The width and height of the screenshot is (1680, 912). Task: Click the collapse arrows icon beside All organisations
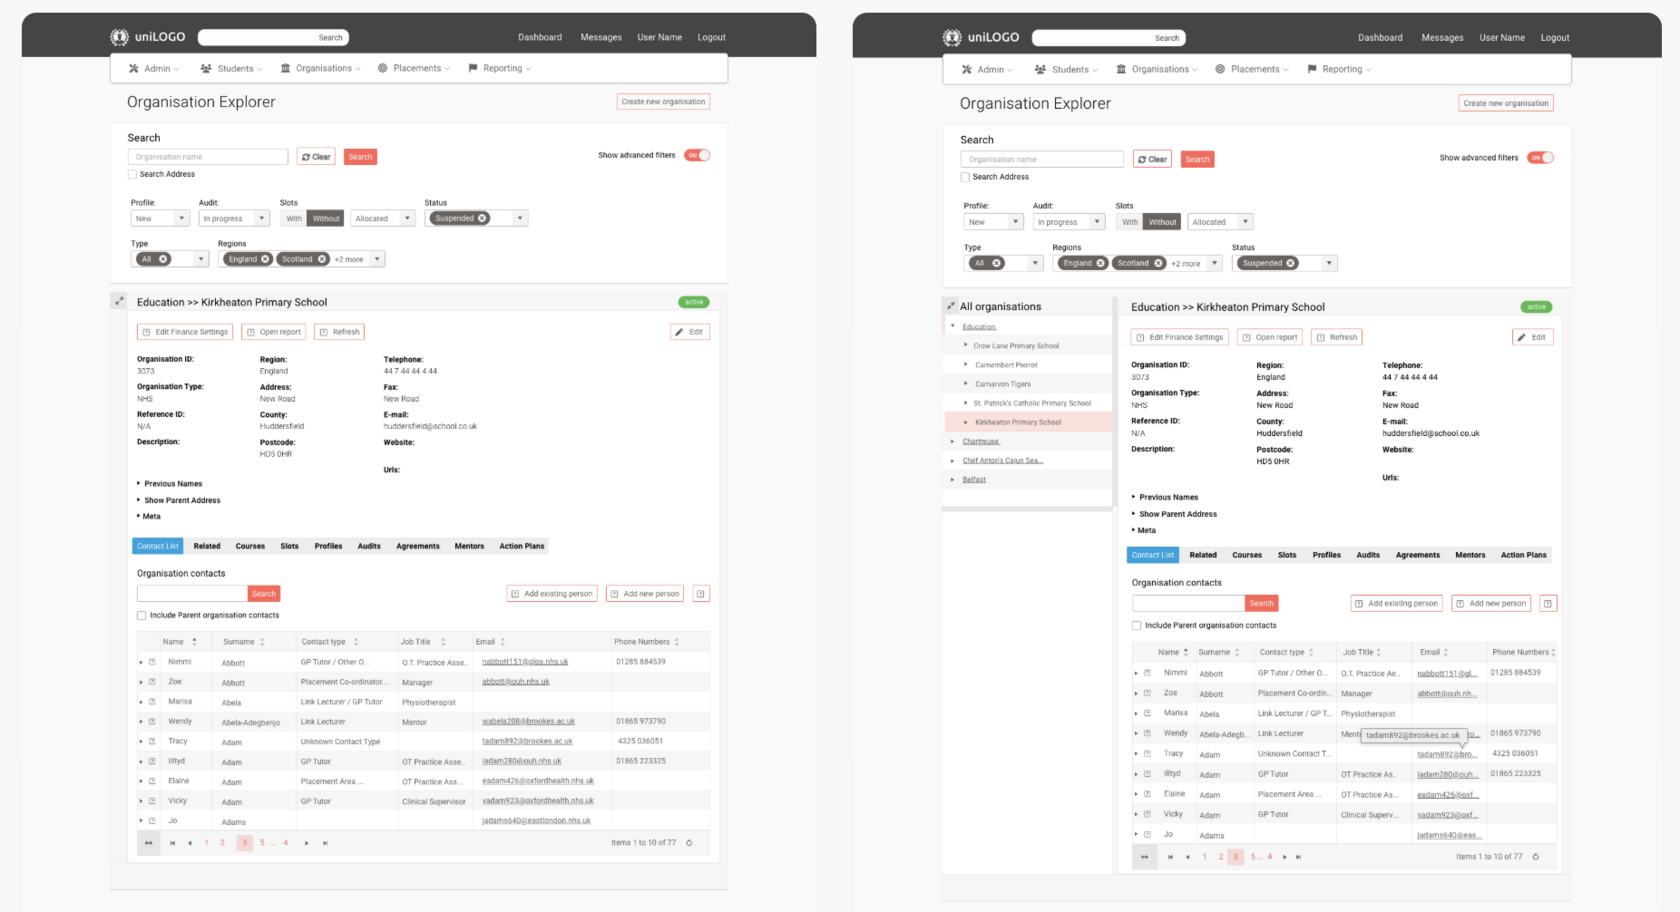(x=951, y=306)
